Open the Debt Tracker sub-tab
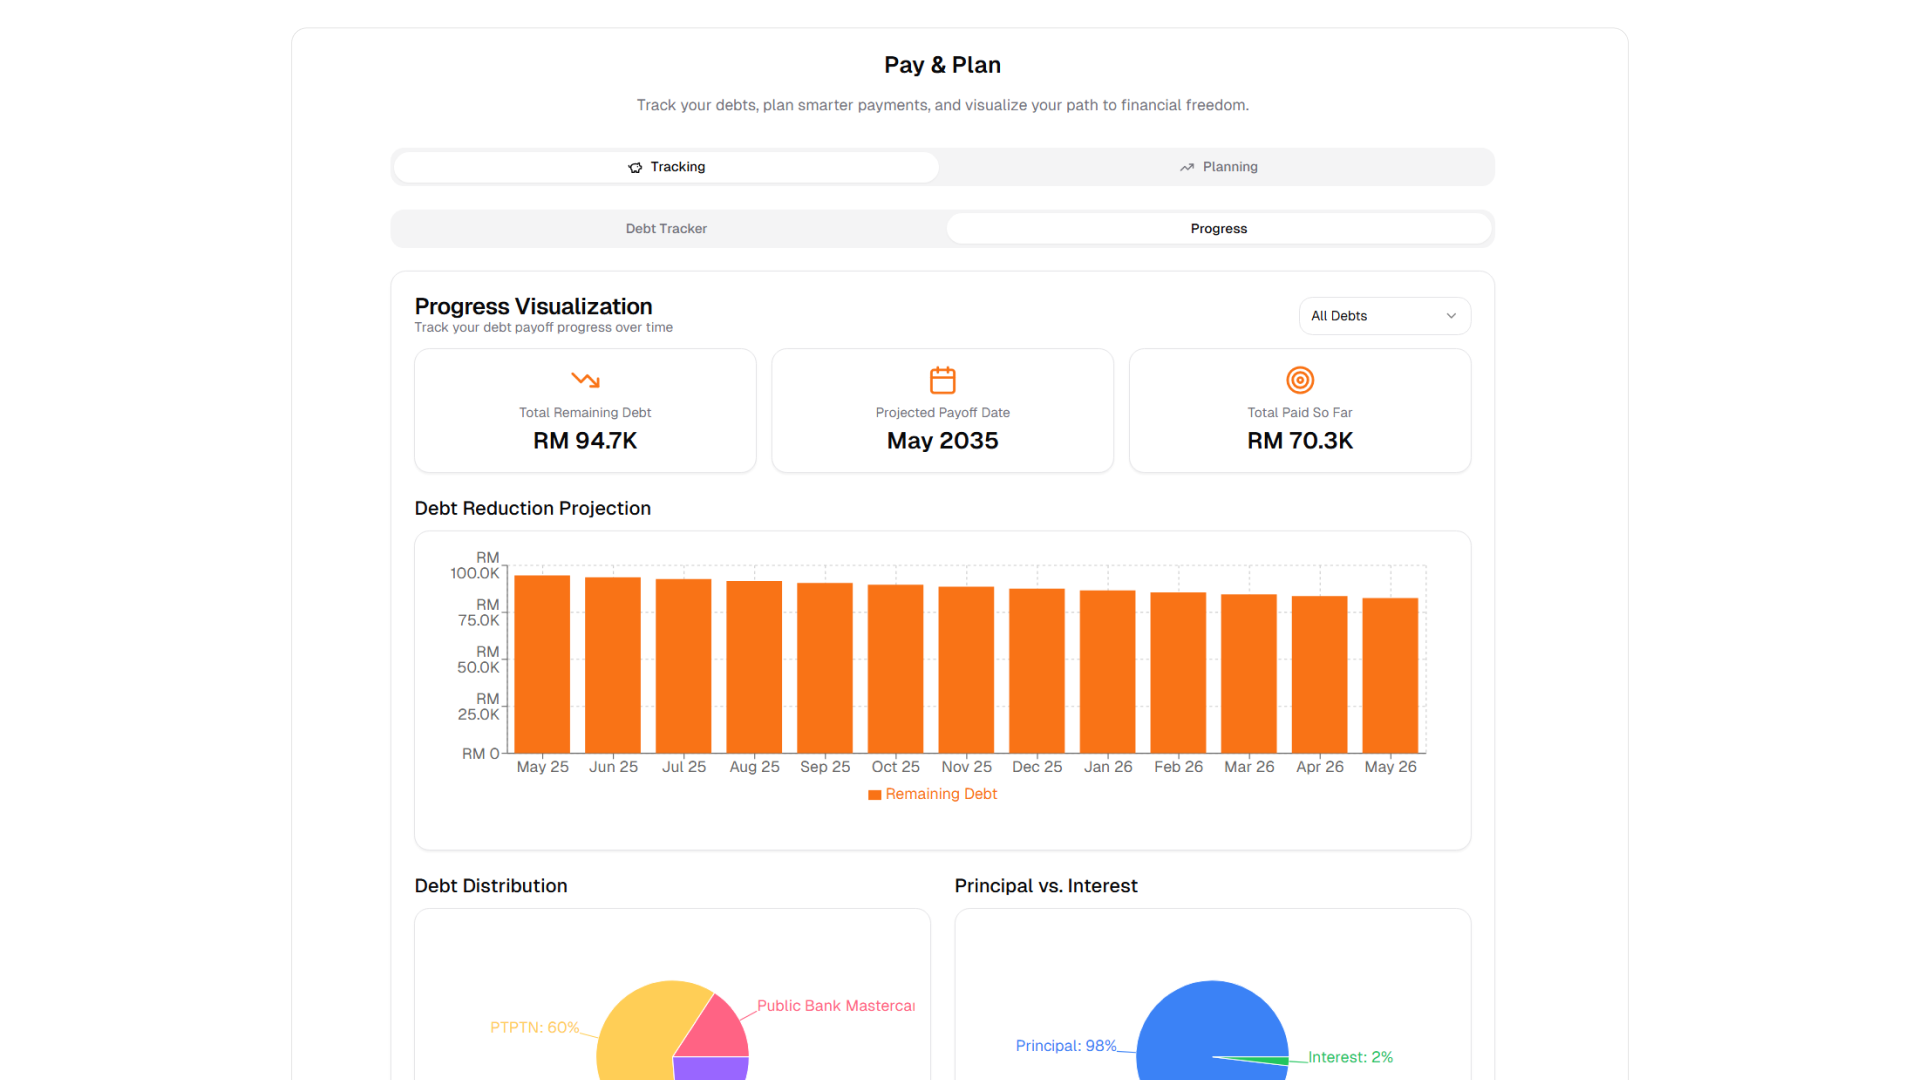The width and height of the screenshot is (1920, 1080). 666,229
